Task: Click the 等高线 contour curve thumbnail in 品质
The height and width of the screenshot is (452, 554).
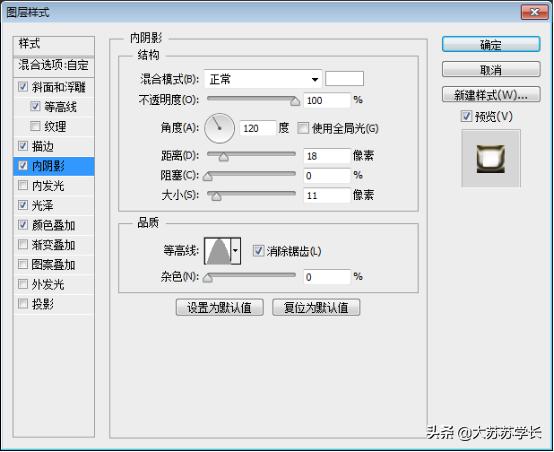Action: coord(218,251)
